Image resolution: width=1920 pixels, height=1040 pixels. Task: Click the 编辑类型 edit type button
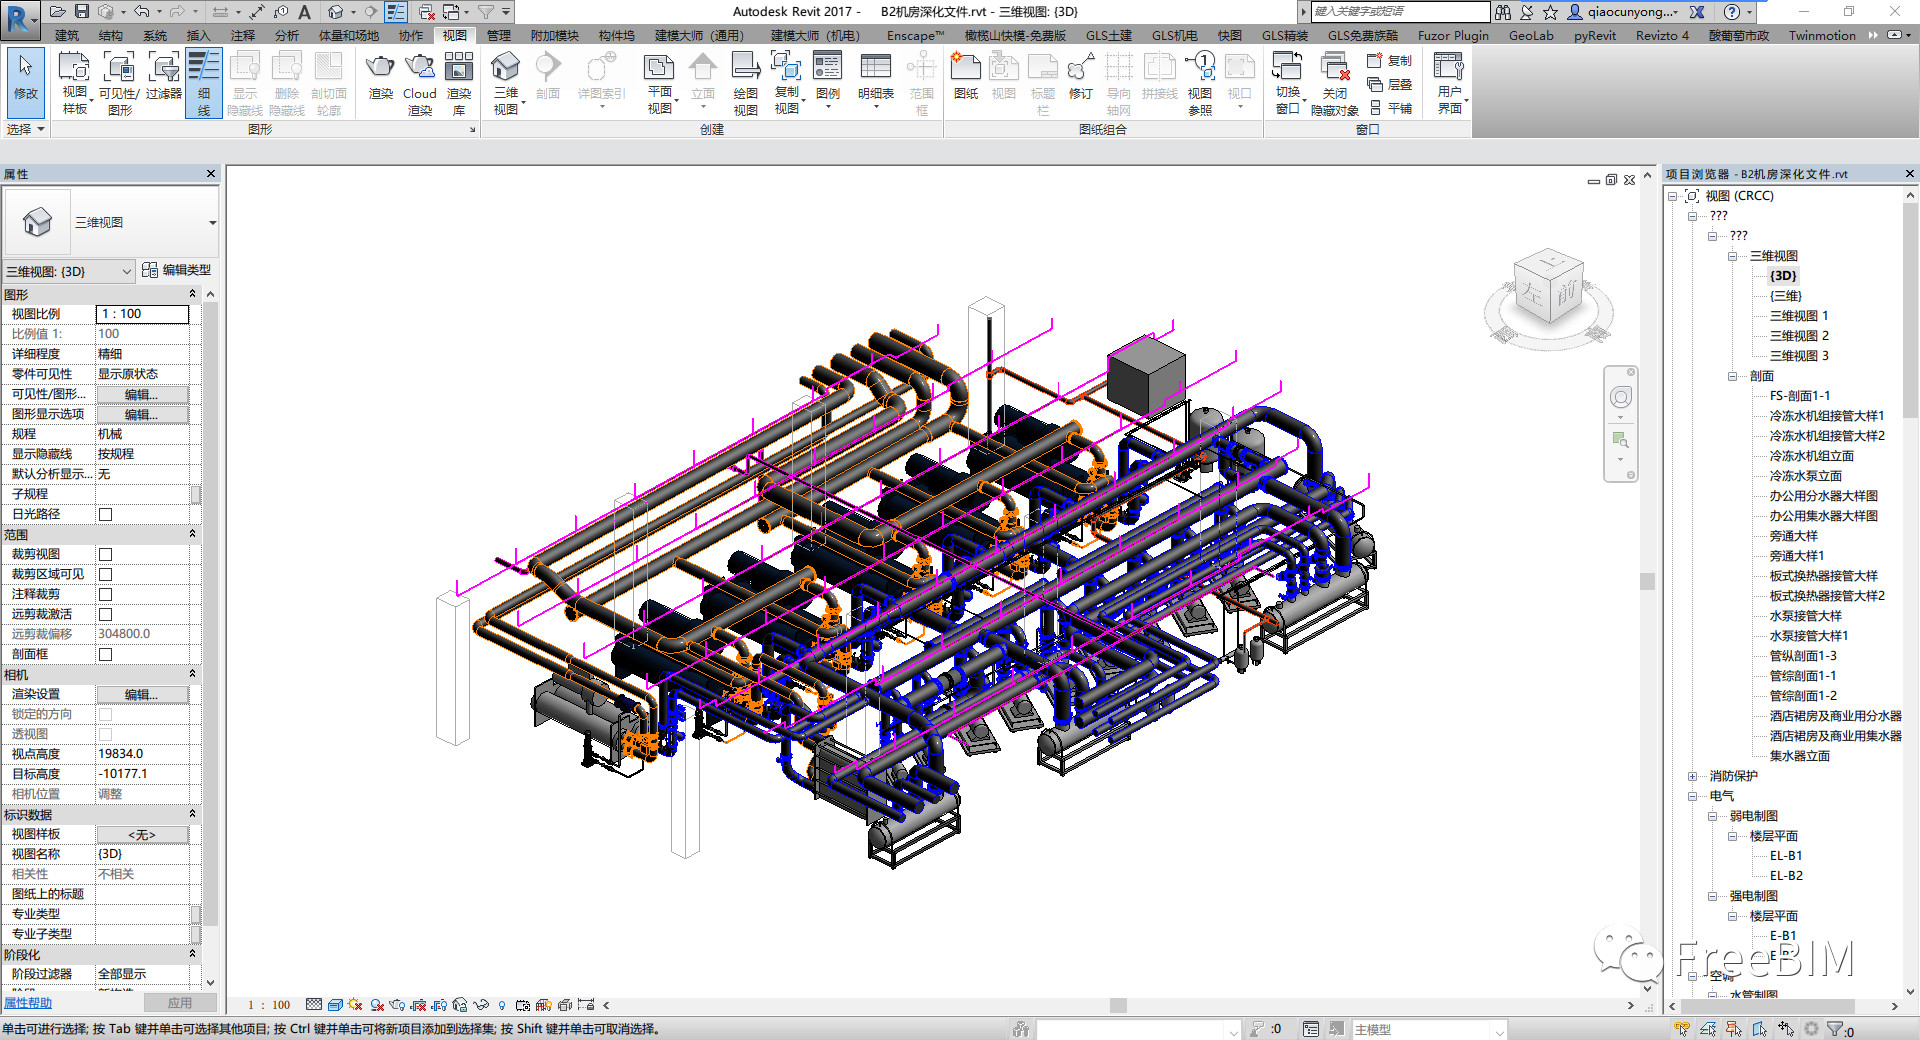[x=177, y=270]
